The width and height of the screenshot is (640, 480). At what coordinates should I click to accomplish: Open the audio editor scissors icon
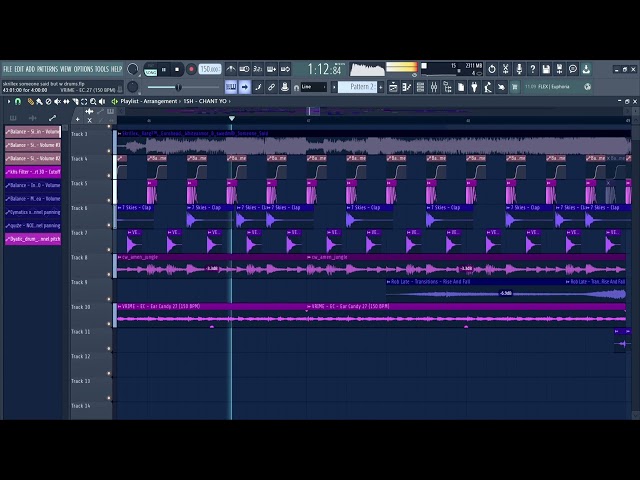pyautogui.click(x=505, y=69)
